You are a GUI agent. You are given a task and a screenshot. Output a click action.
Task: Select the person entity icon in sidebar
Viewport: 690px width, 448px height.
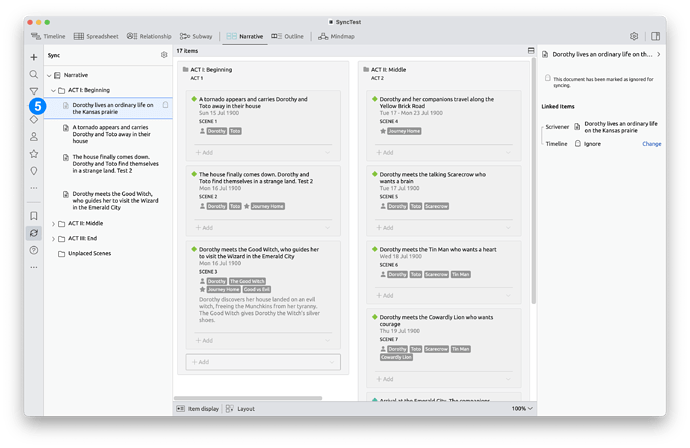pos(34,137)
